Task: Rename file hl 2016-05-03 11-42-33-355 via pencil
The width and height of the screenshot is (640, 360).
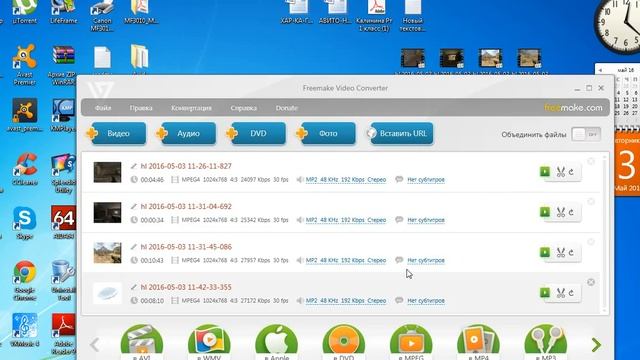Action: (x=133, y=287)
